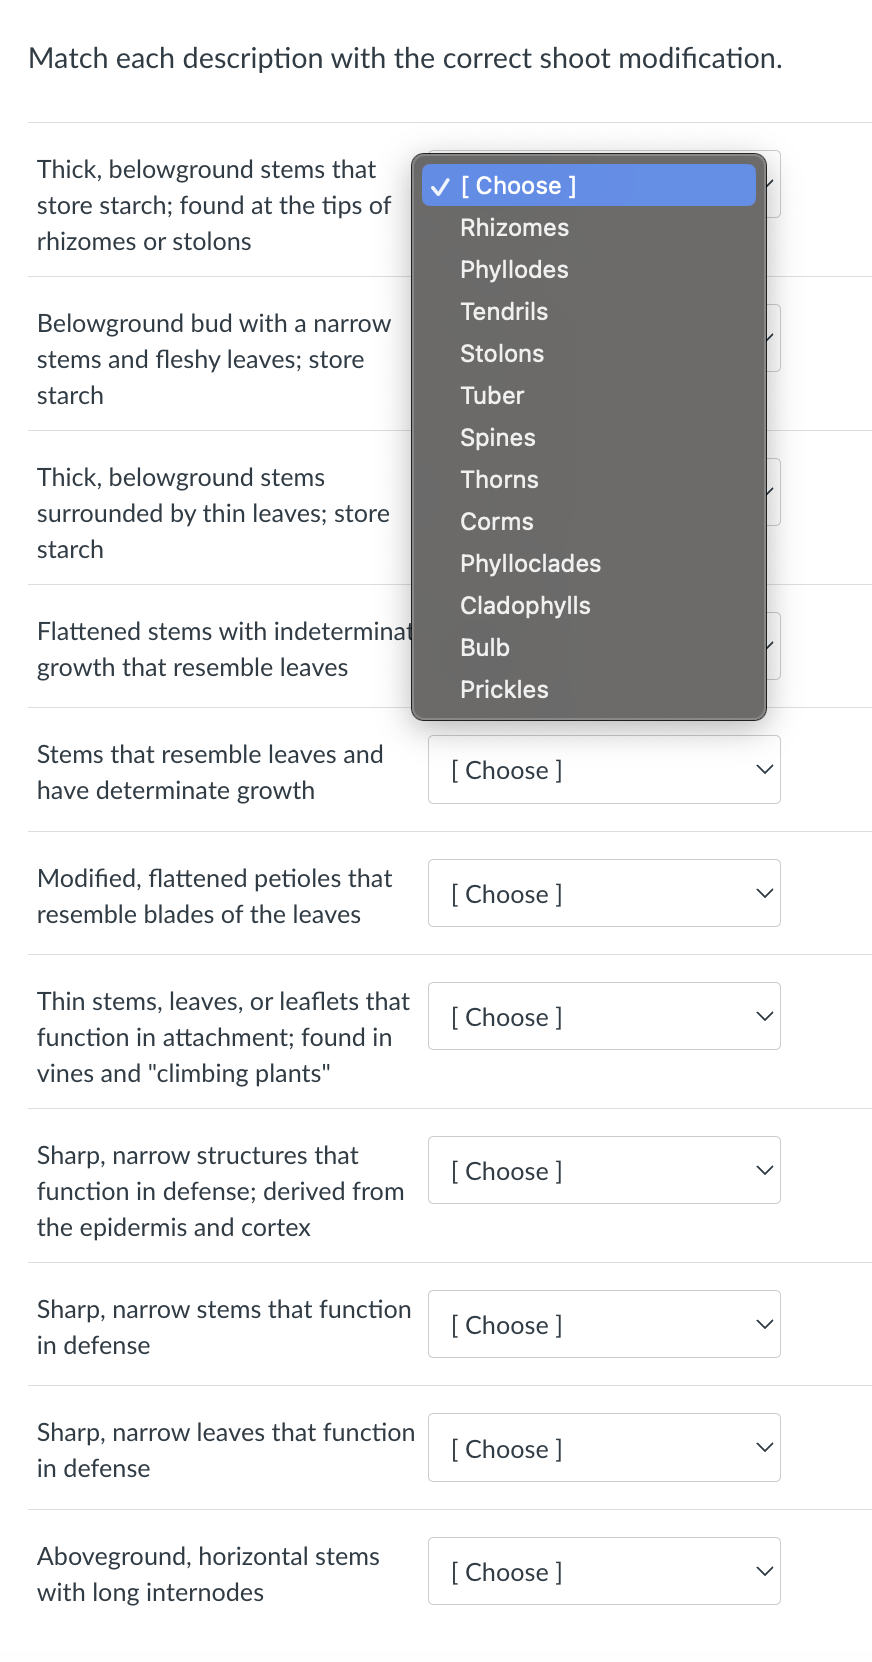The height and width of the screenshot is (1662, 872).
Task: Pick Thorns from the open menu
Action: pyautogui.click(x=588, y=480)
